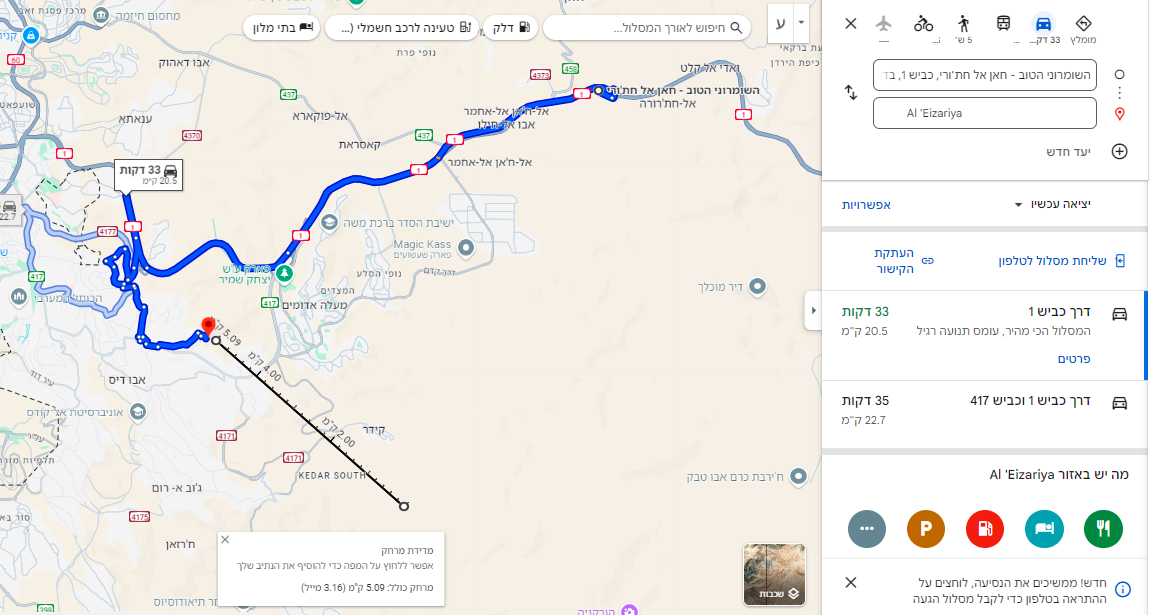
Task: Swap origin and destination arrows
Action: pyautogui.click(x=851, y=93)
